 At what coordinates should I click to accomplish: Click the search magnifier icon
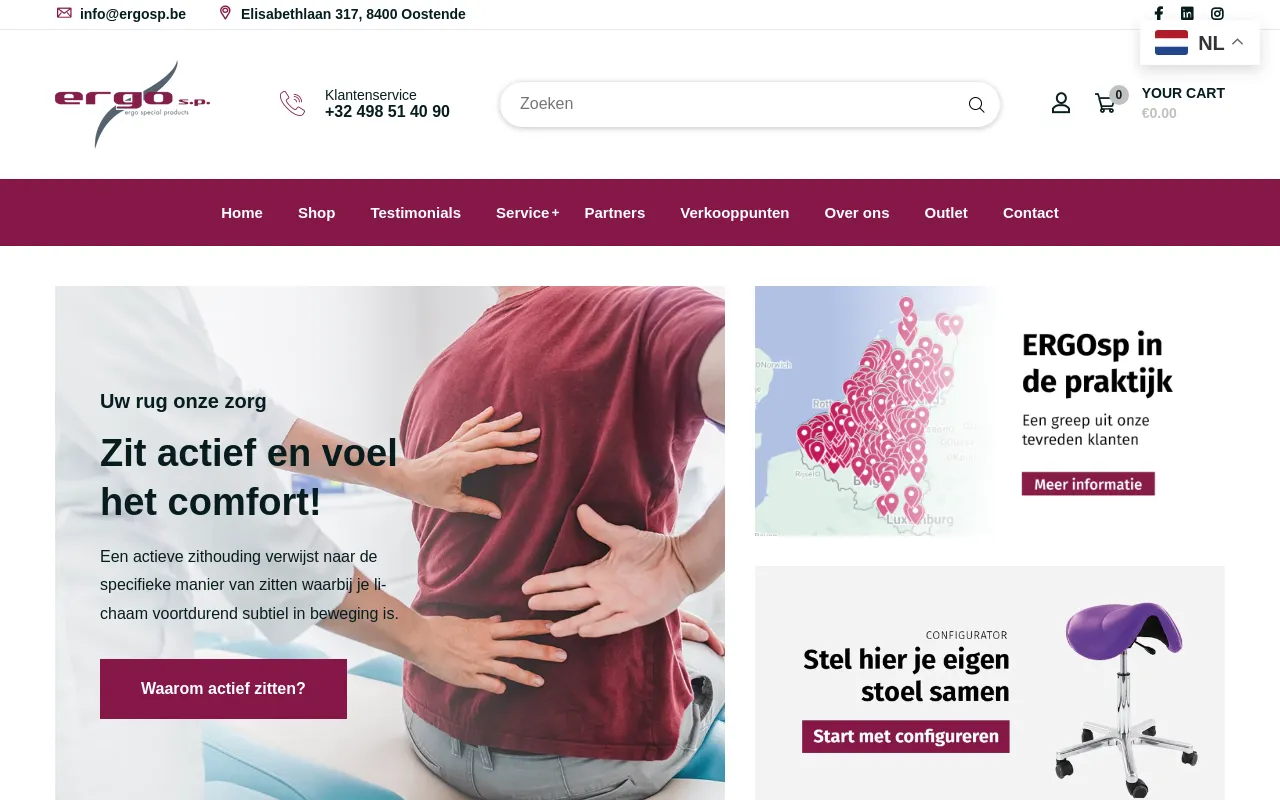point(976,104)
